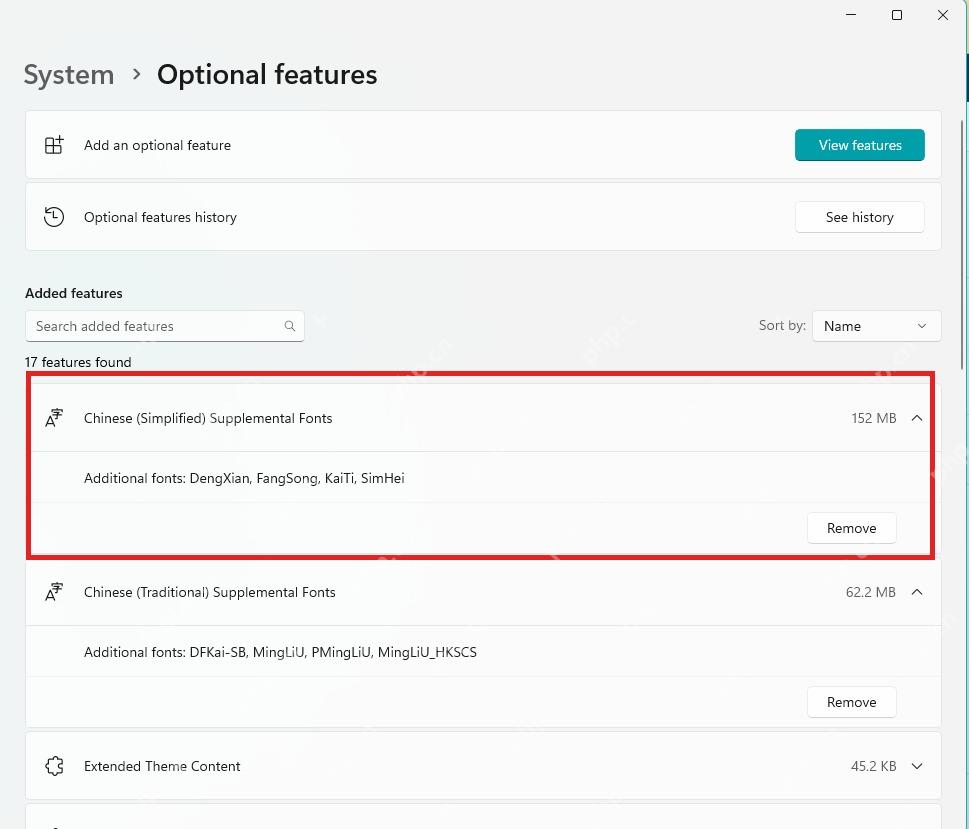
Task: Click the Extended Theme Content puzzle icon
Action: [54, 766]
